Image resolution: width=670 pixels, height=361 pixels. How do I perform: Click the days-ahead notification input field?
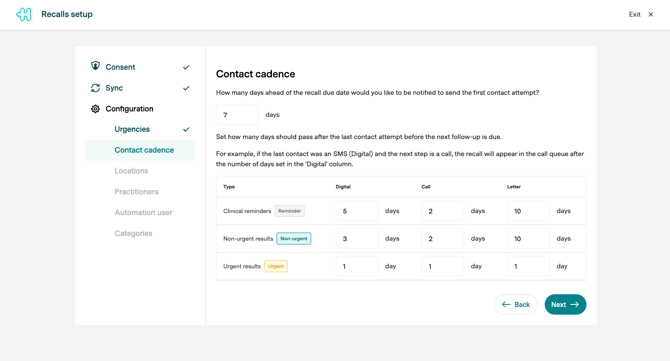238,114
